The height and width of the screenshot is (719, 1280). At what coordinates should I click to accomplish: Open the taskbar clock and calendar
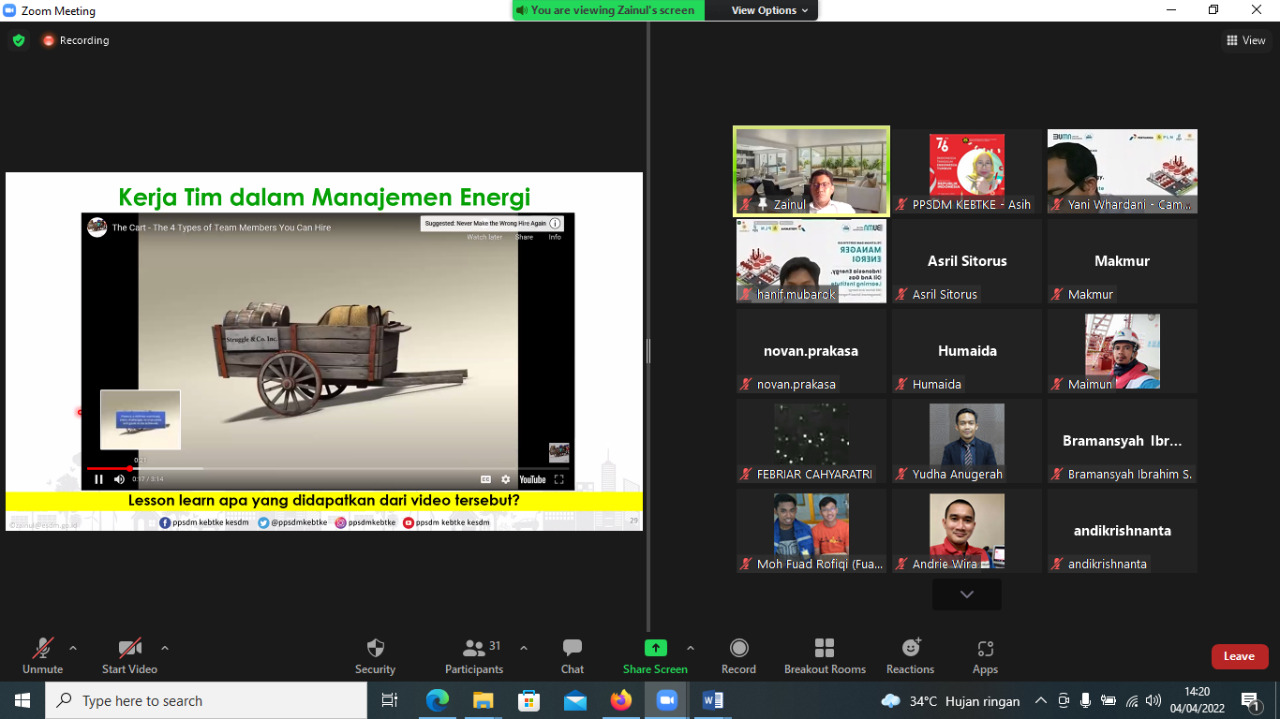click(1197, 701)
